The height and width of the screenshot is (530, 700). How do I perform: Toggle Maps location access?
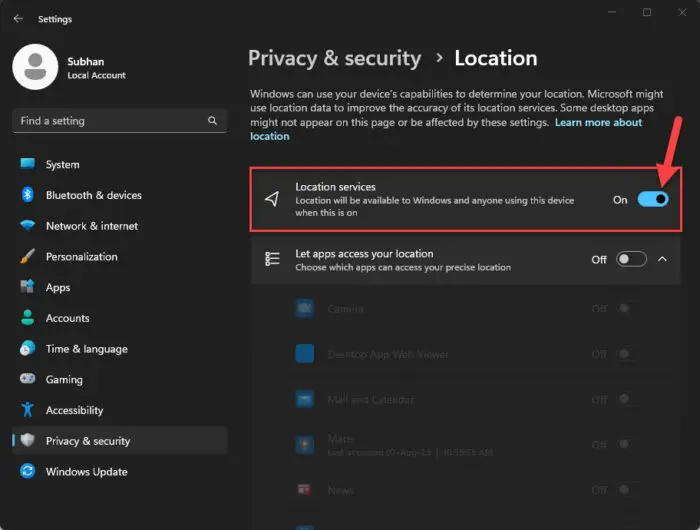point(630,444)
